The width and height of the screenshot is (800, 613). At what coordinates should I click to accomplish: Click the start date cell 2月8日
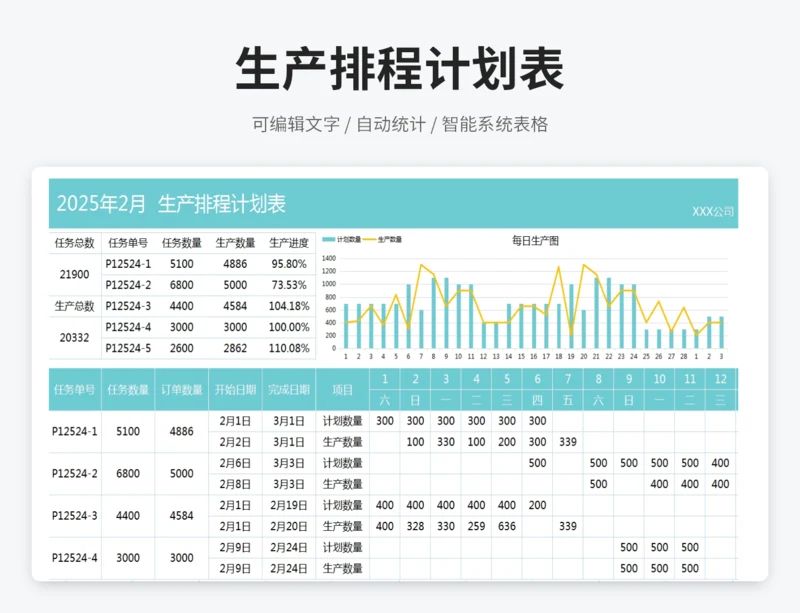pos(235,484)
